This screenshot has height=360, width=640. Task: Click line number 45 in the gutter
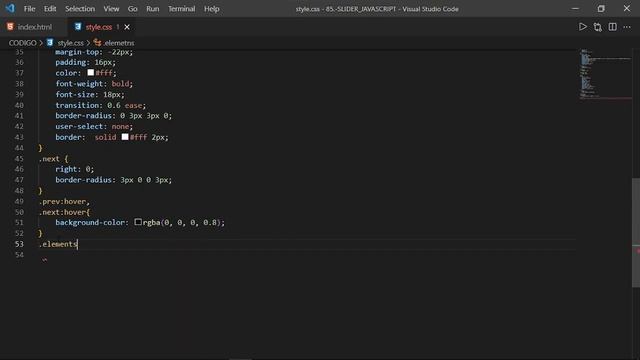tap(19, 158)
